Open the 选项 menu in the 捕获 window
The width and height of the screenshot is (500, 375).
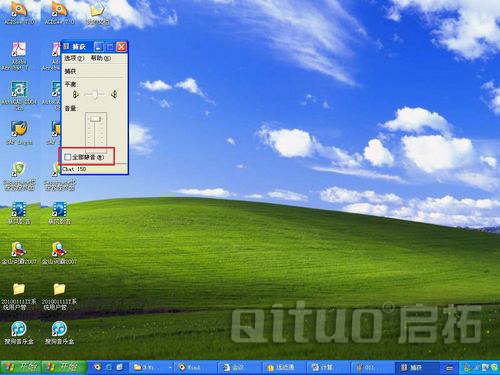coord(74,58)
